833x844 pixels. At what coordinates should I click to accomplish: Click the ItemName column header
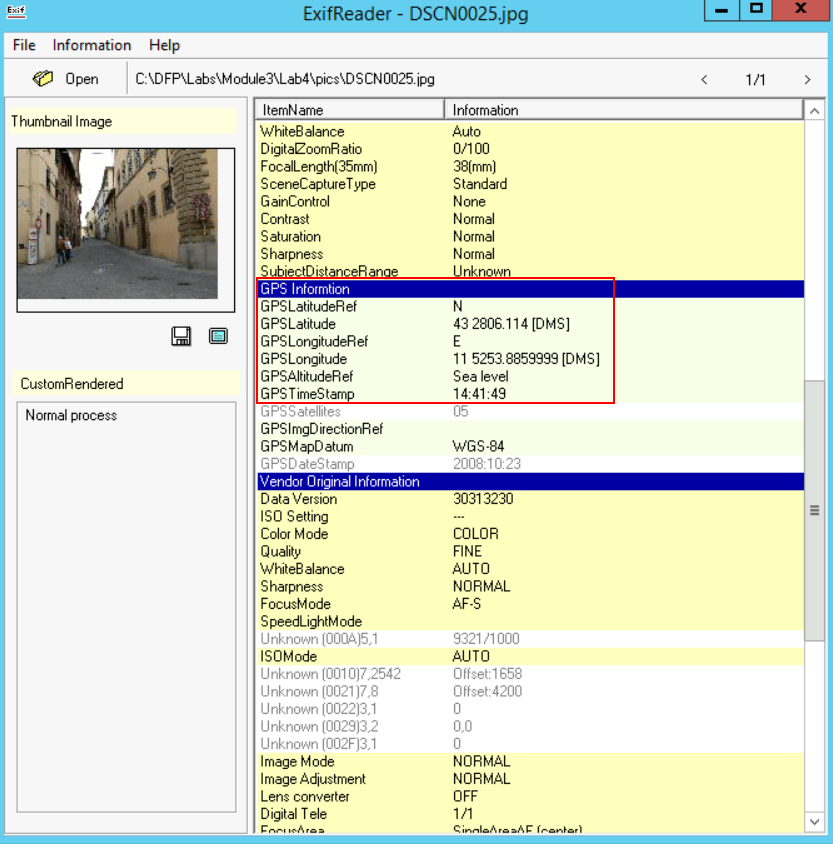[349, 110]
